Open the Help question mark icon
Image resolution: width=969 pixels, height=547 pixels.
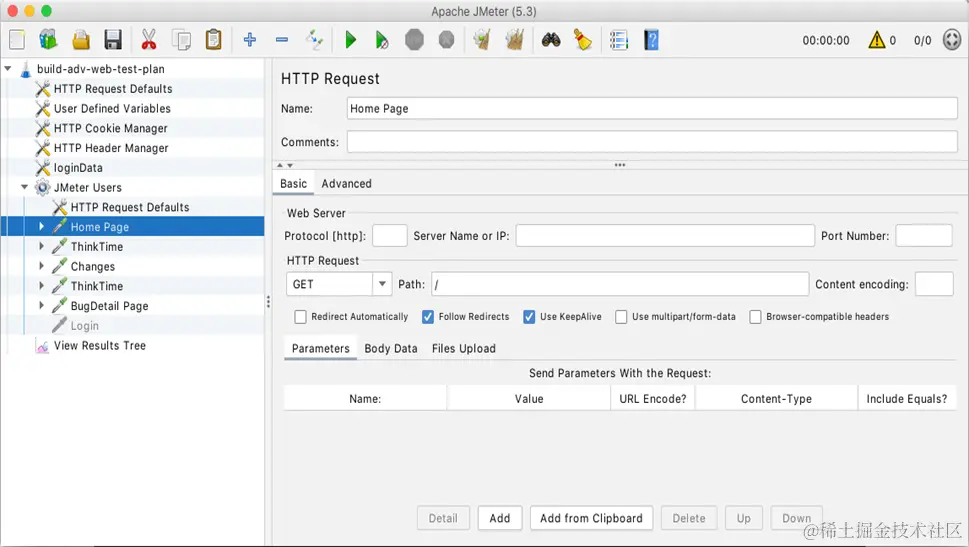click(x=651, y=40)
